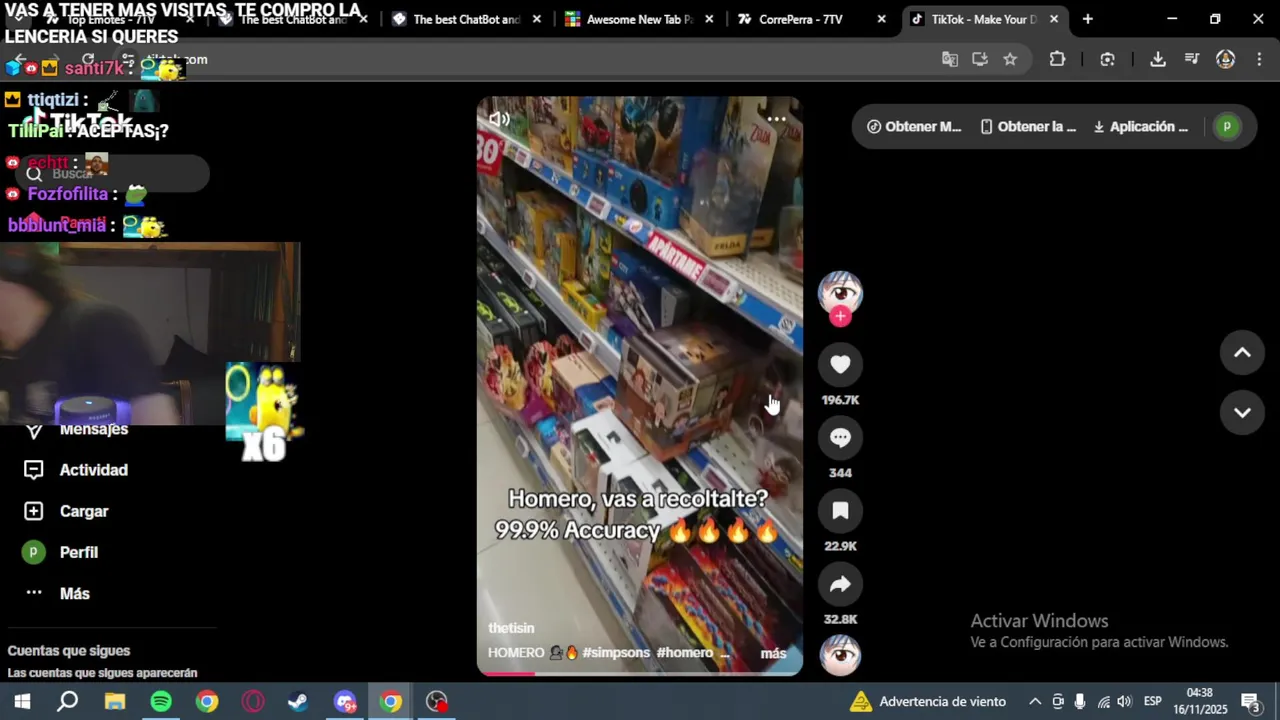Bookmark the video showing 22.9K saves
This screenshot has width=1280, height=720.
[x=840, y=511]
